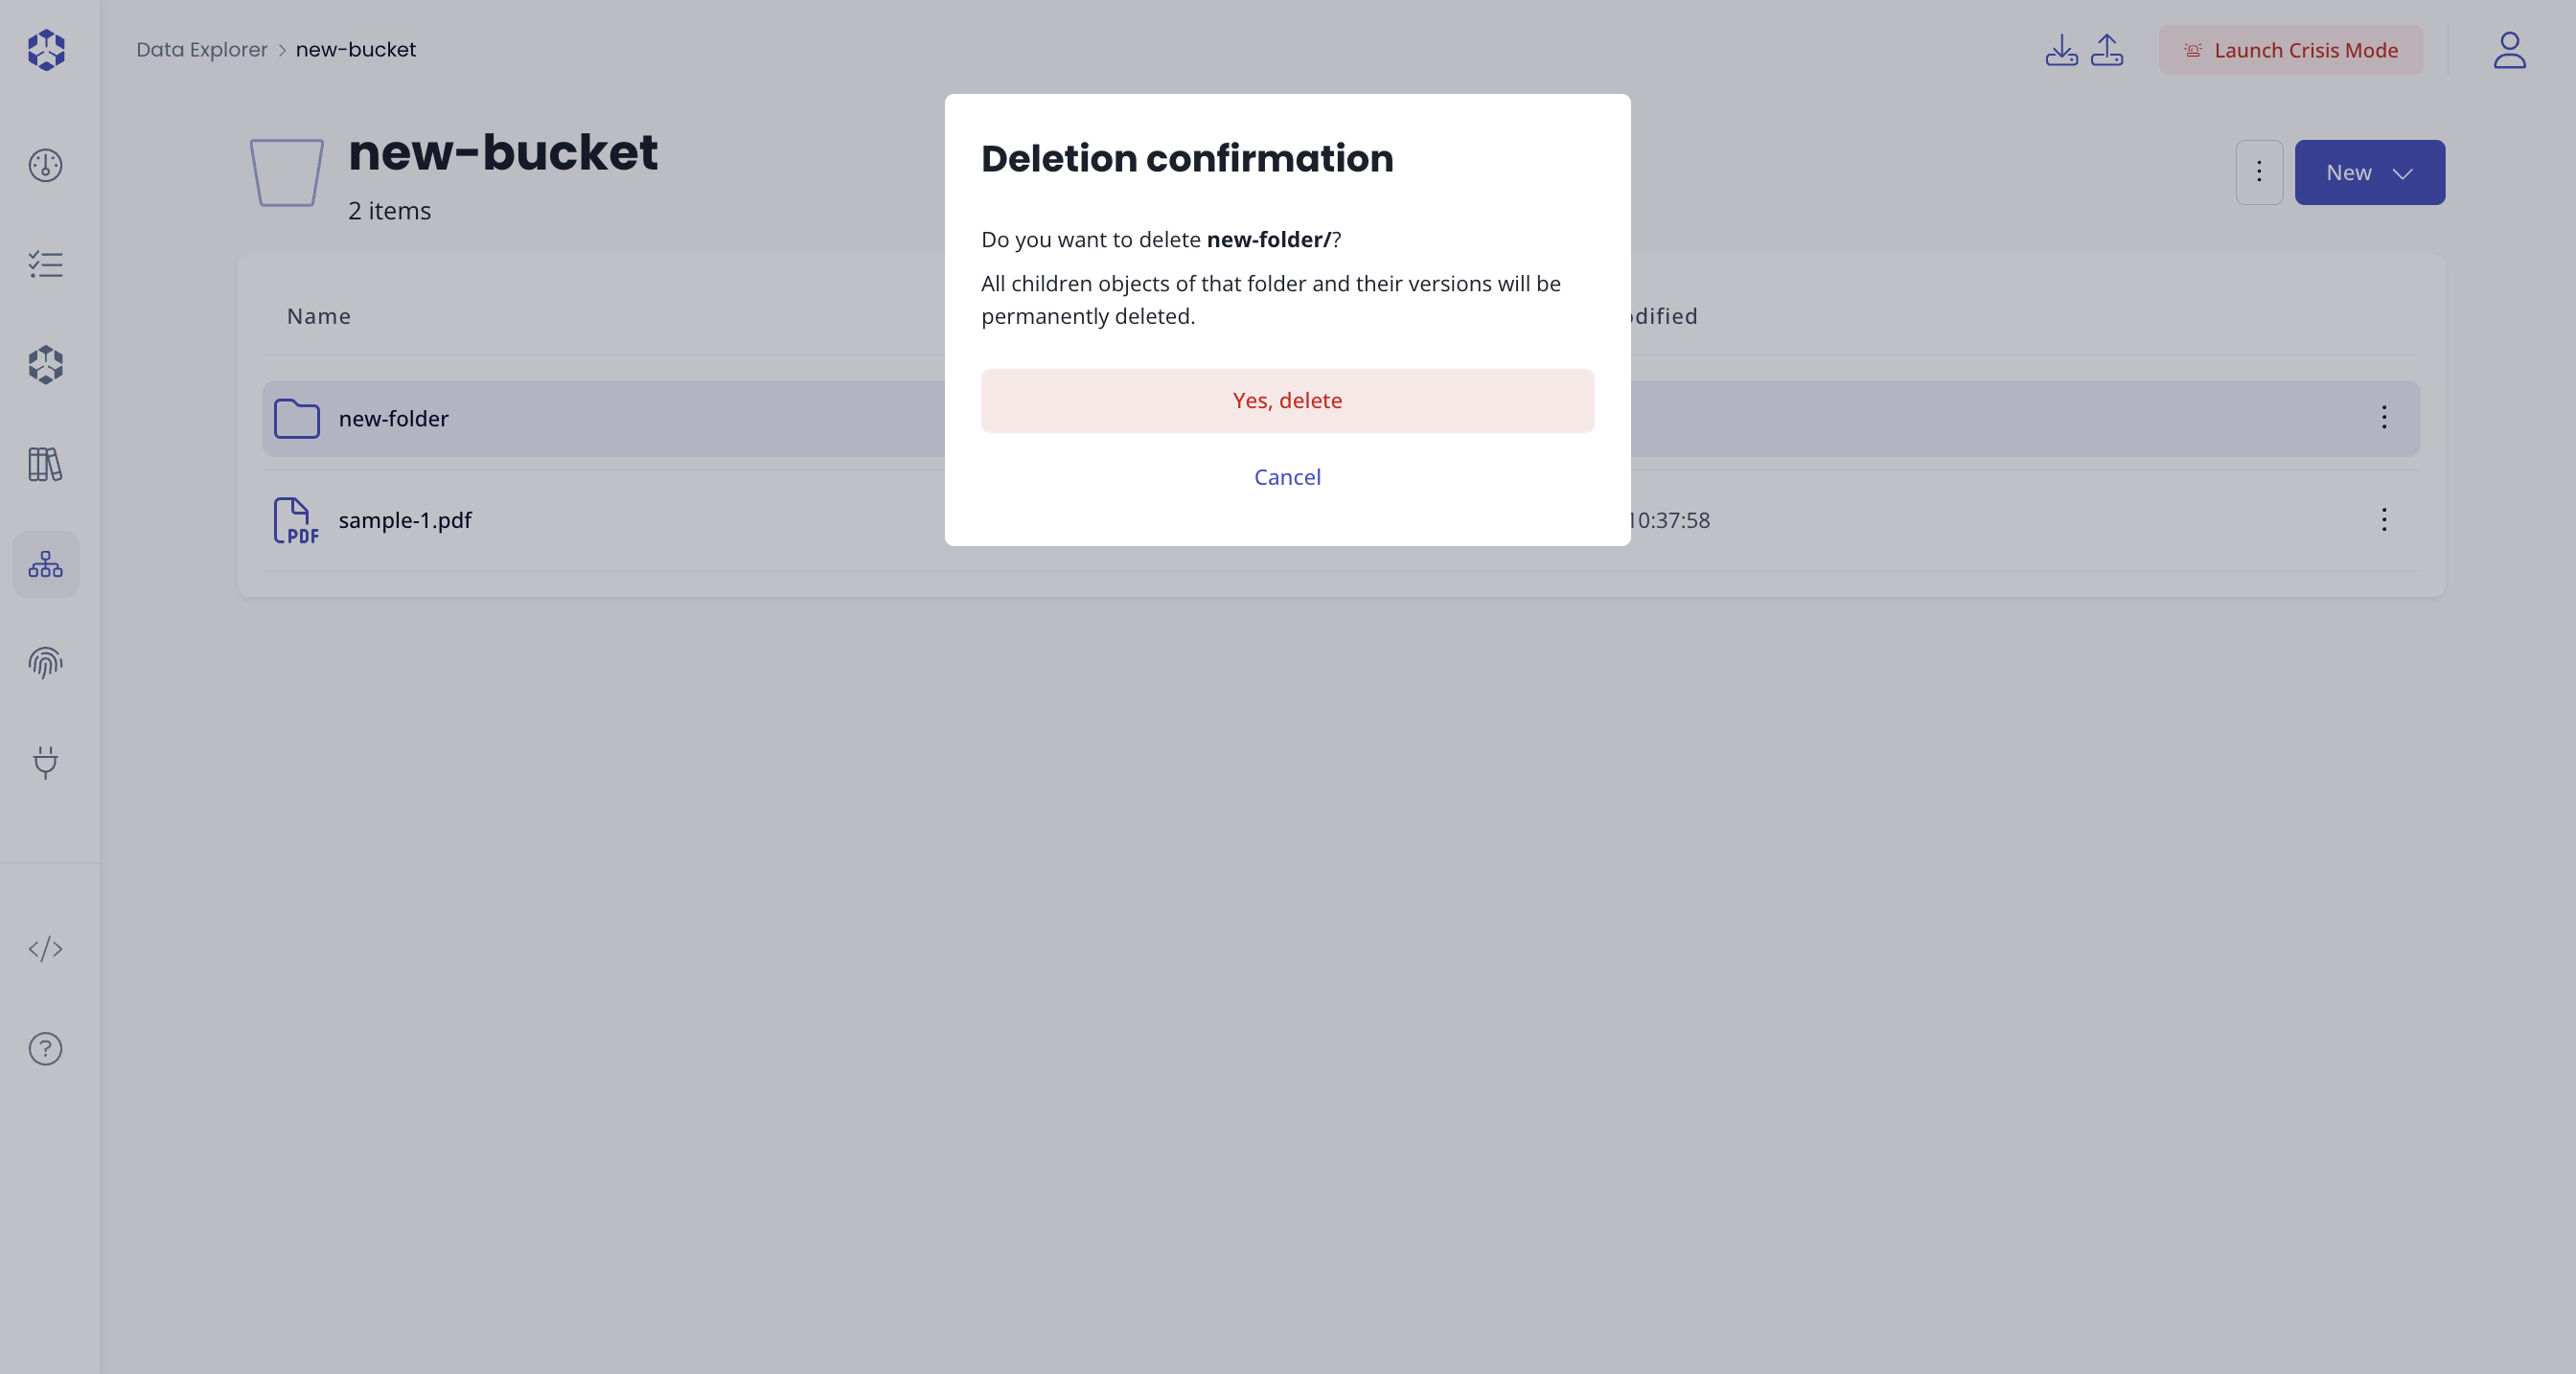Navigate to Data Explorer breadcrumb
2576x1374 pixels.
pos(202,48)
